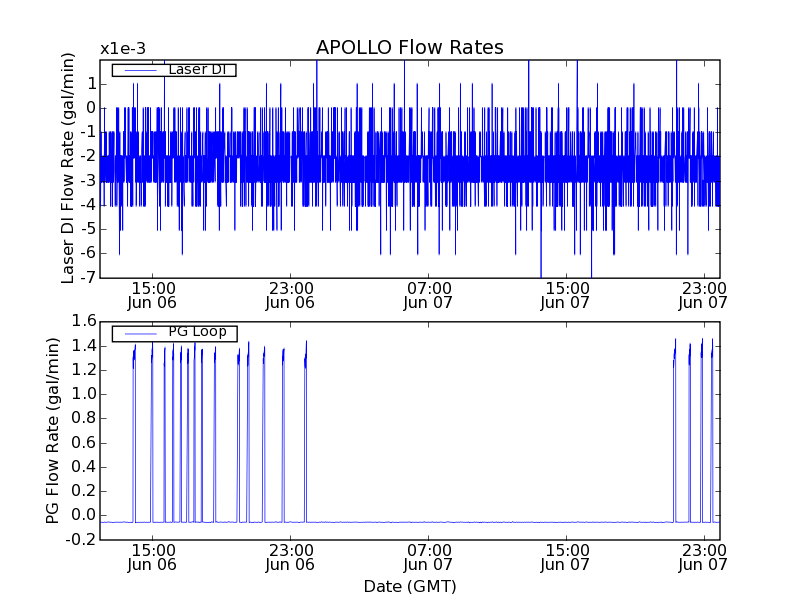This screenshot has height=600, width=800.
Task: Click the blue line sample in Laser DI legend
Action: 139,70
